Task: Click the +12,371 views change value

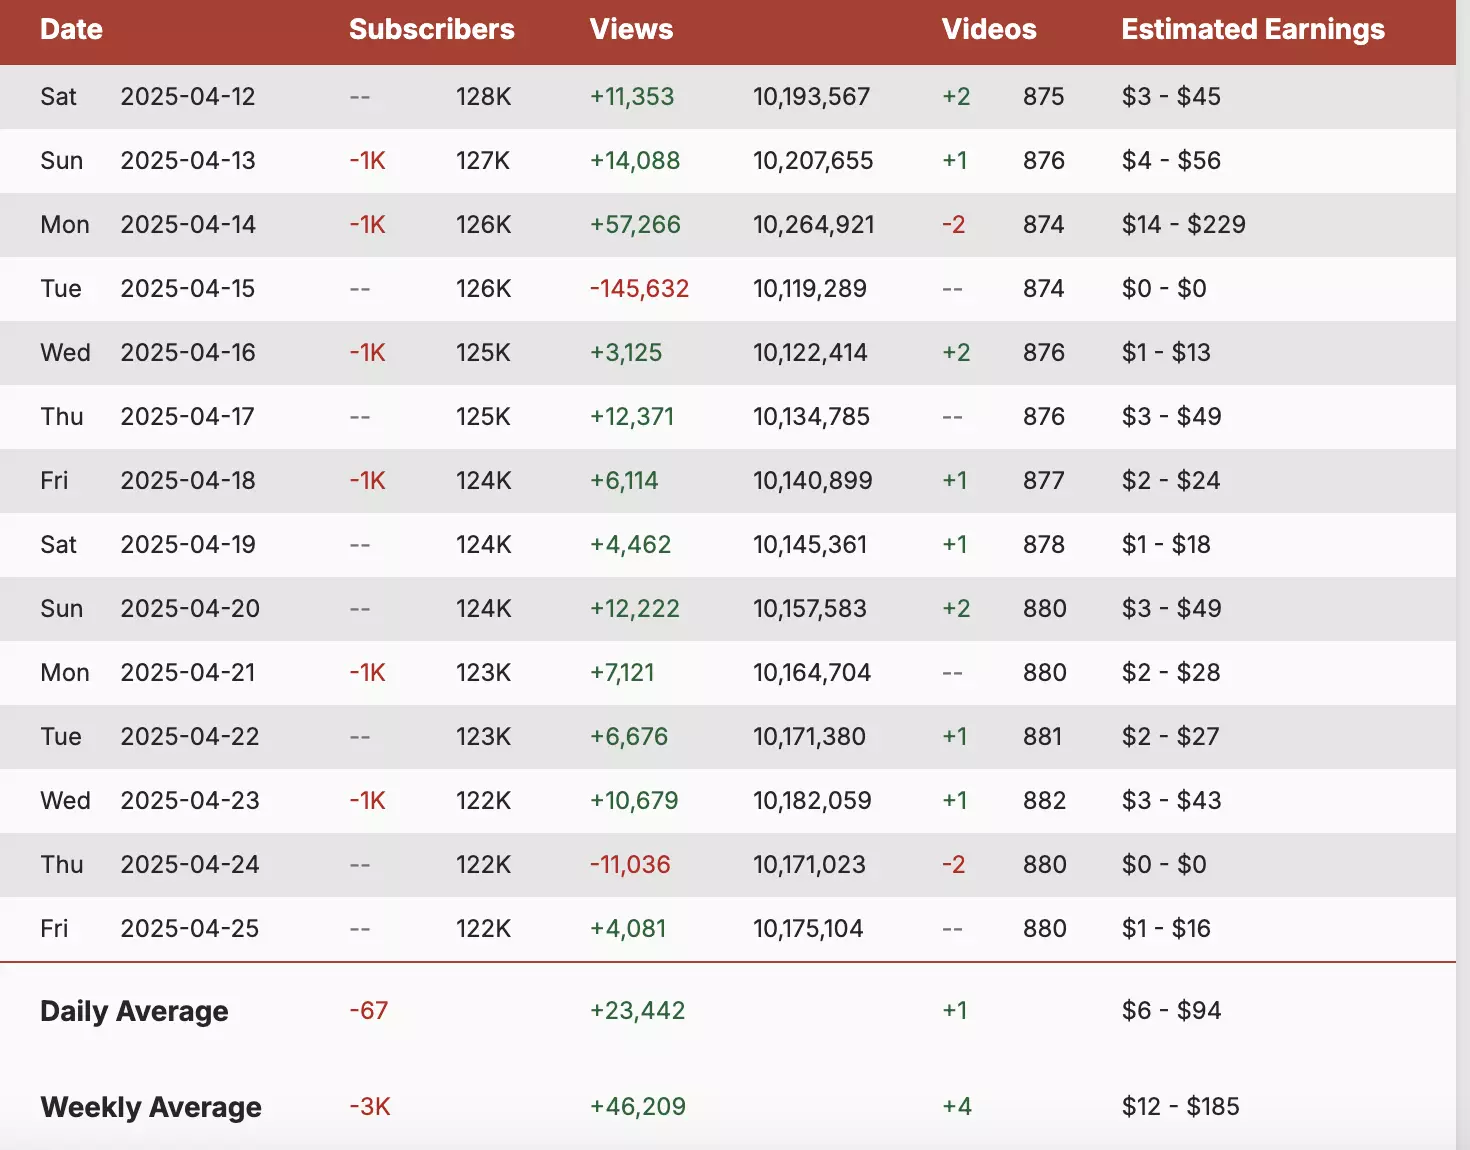Action: coord(632,417)
